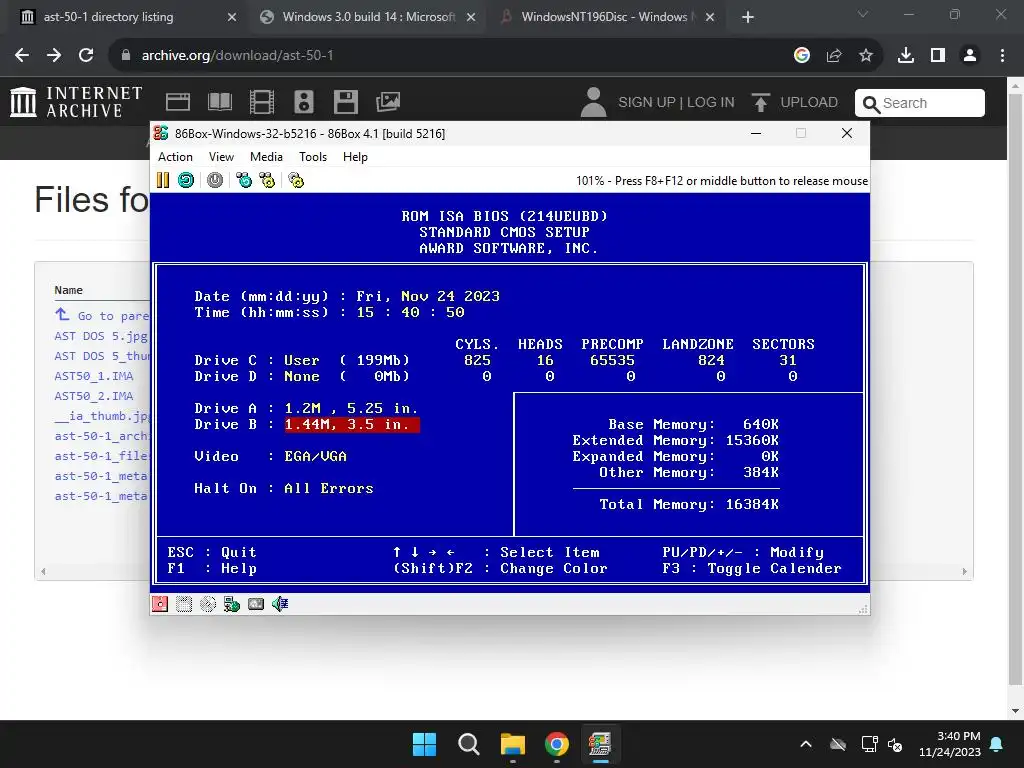Screen dimensions: 1024x768
Task: Click the Go to parent directory link
Action: [x=102, y=315]
